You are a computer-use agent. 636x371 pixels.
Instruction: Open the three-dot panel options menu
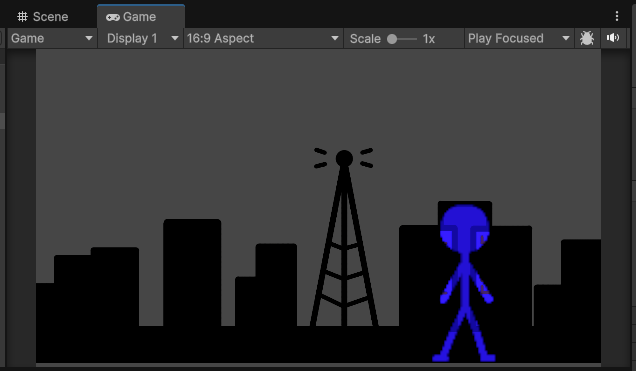tap(617, 16)
